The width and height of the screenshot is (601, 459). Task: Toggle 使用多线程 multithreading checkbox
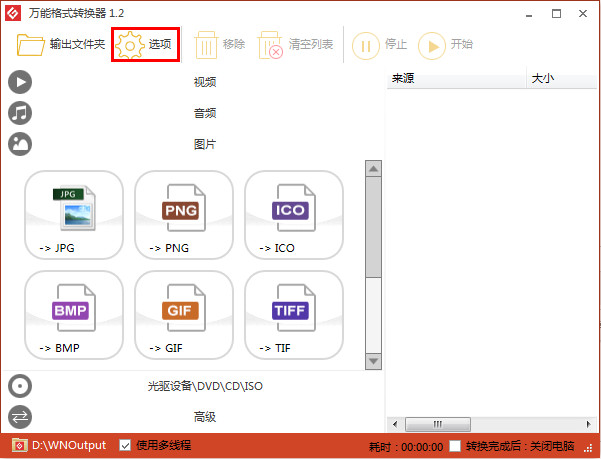click(x=125, y=445)
